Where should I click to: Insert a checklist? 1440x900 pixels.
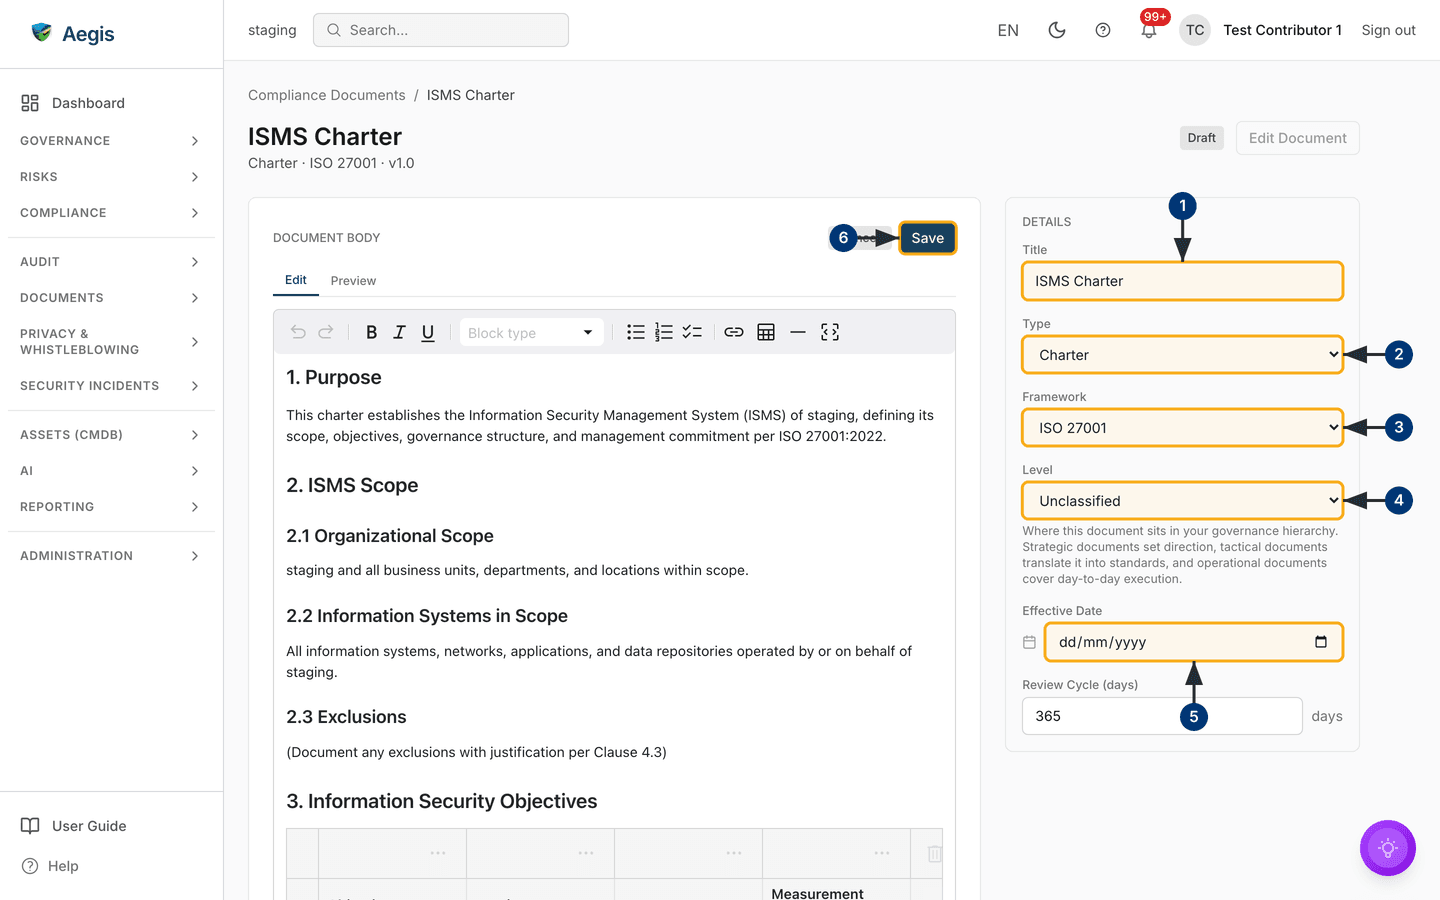pos(692,332)
